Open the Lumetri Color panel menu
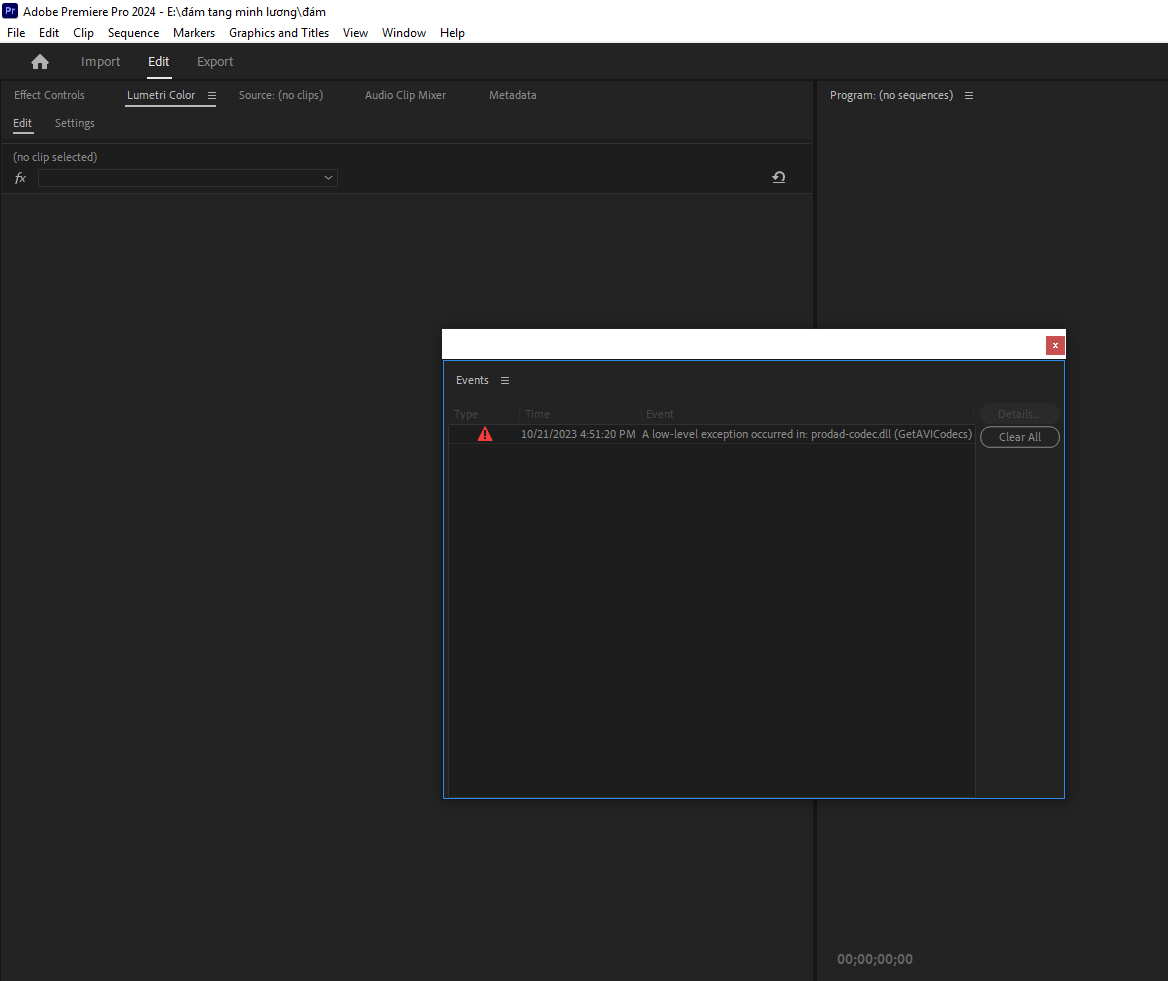1168x981 pixels. [x=210, y=95]
